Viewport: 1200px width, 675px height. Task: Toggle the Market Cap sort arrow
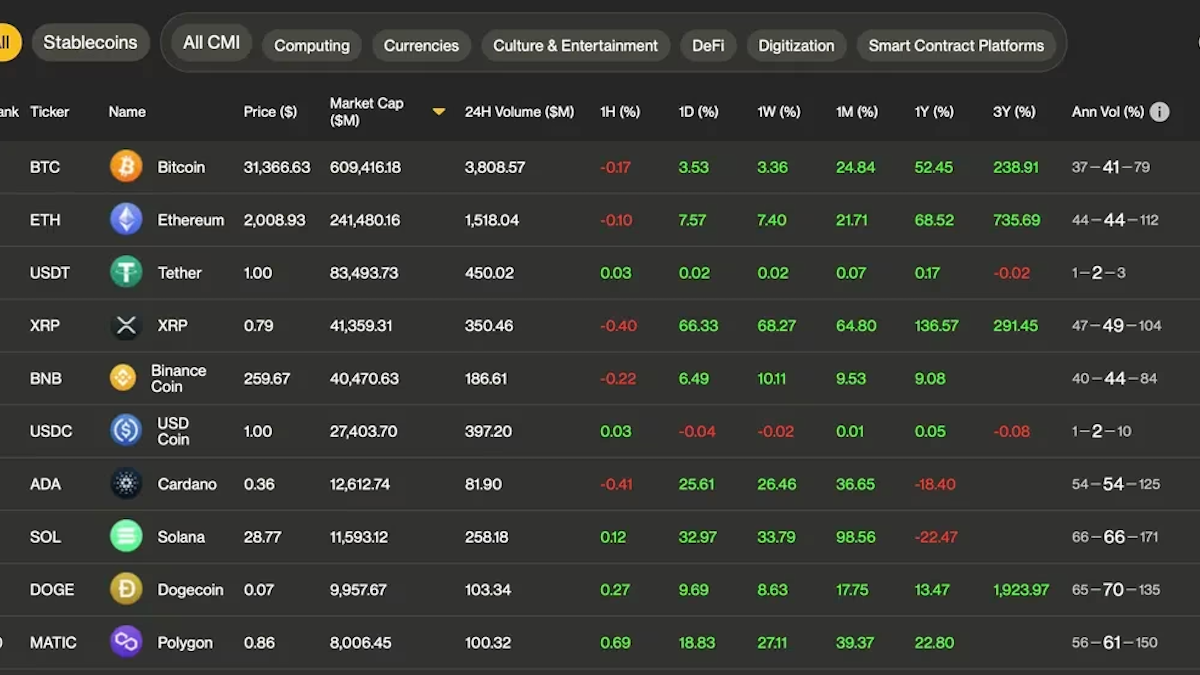tap(438, 112)
